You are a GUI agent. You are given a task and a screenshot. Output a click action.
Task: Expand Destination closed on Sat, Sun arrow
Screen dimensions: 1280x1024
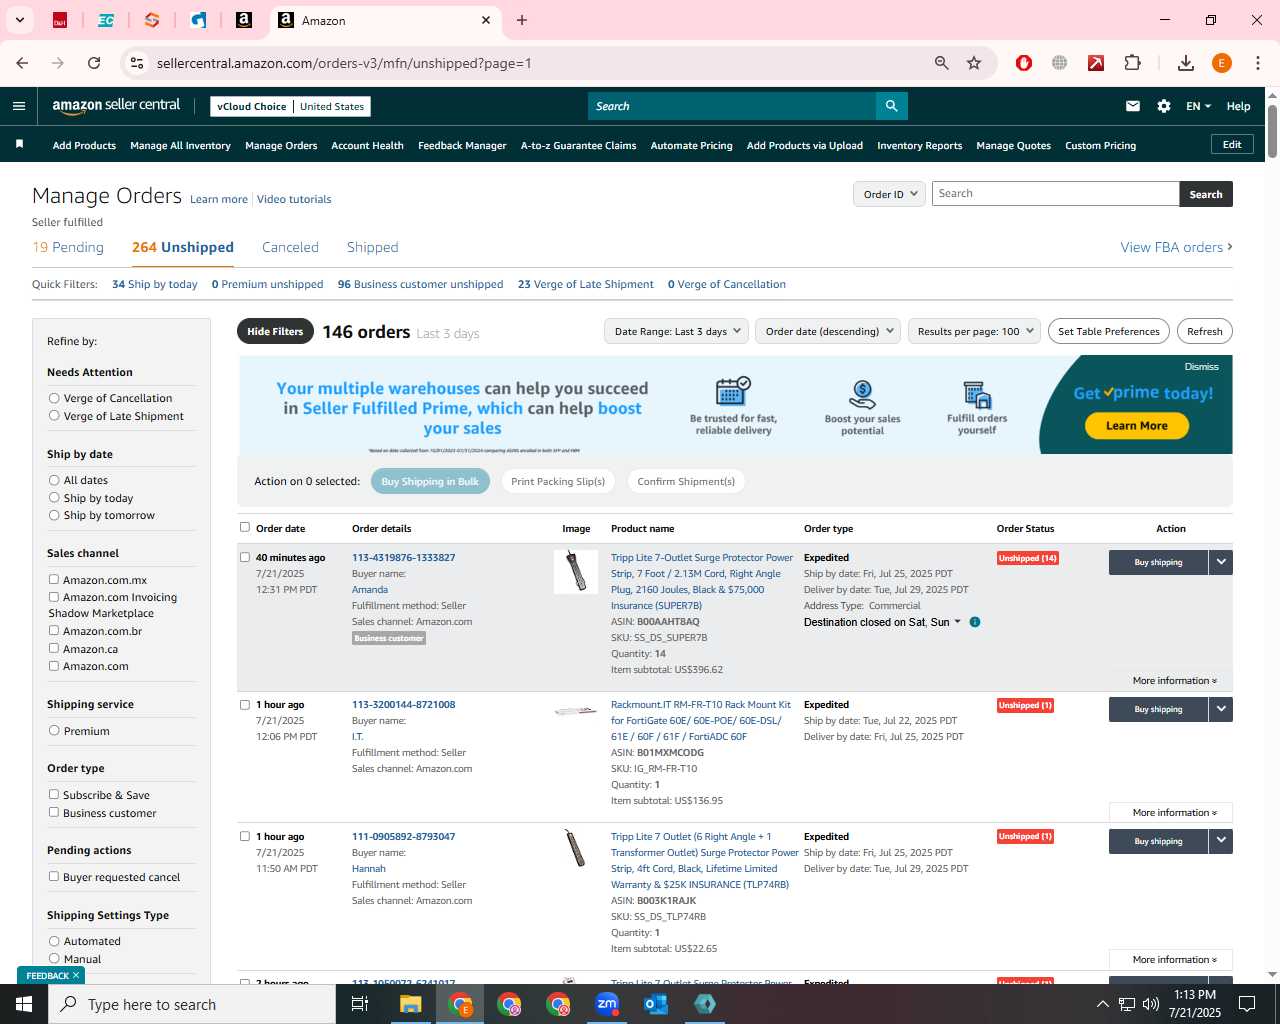tap(957, 622)
